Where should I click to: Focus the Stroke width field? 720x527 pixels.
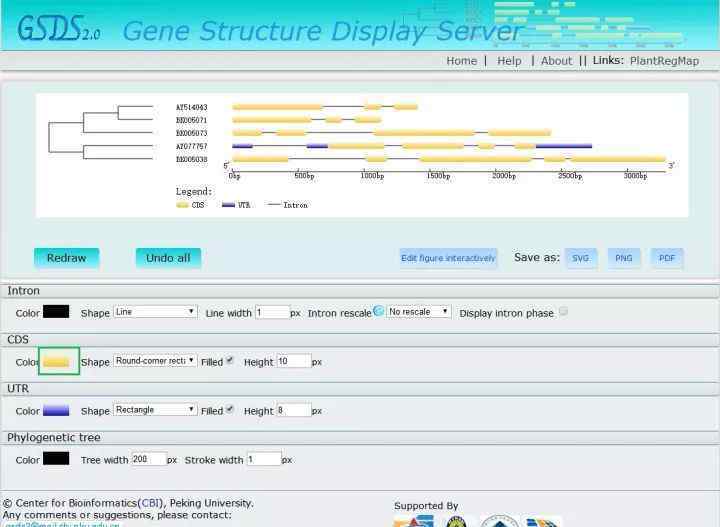pos(264,459)
